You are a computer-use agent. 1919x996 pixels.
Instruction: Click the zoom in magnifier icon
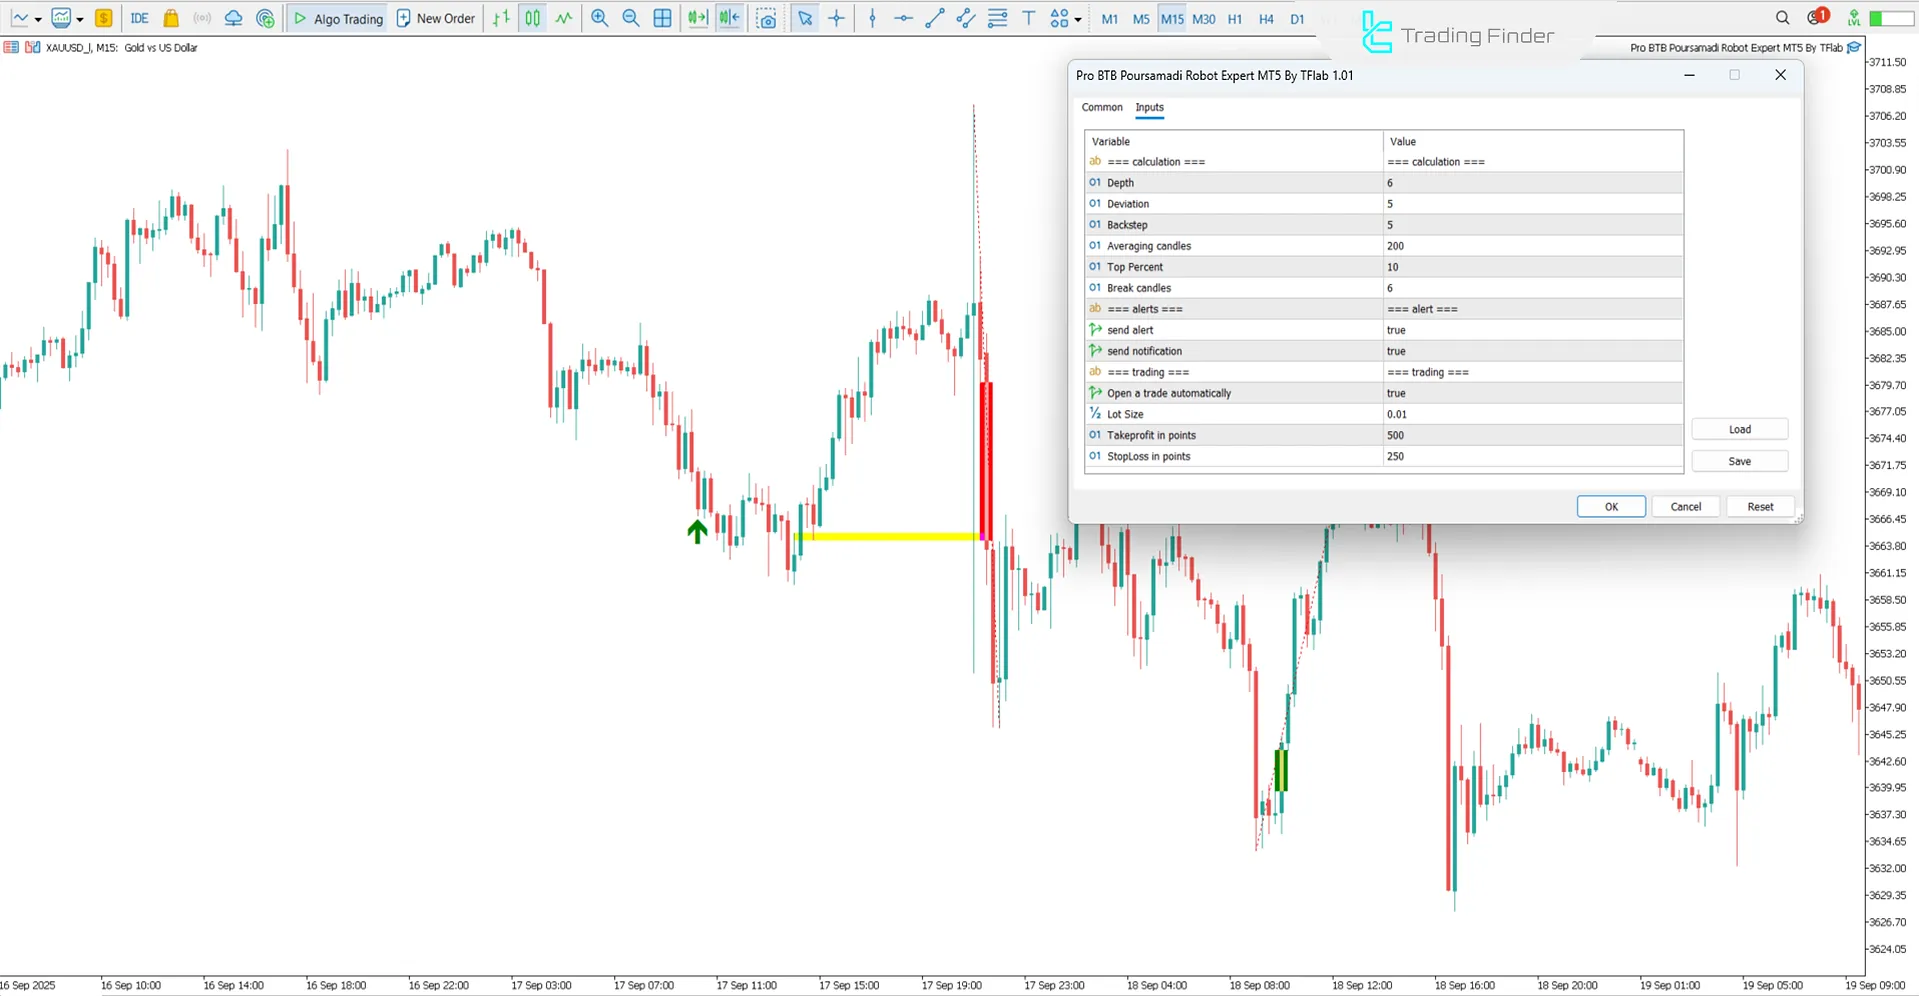click(x=599, y=18)
